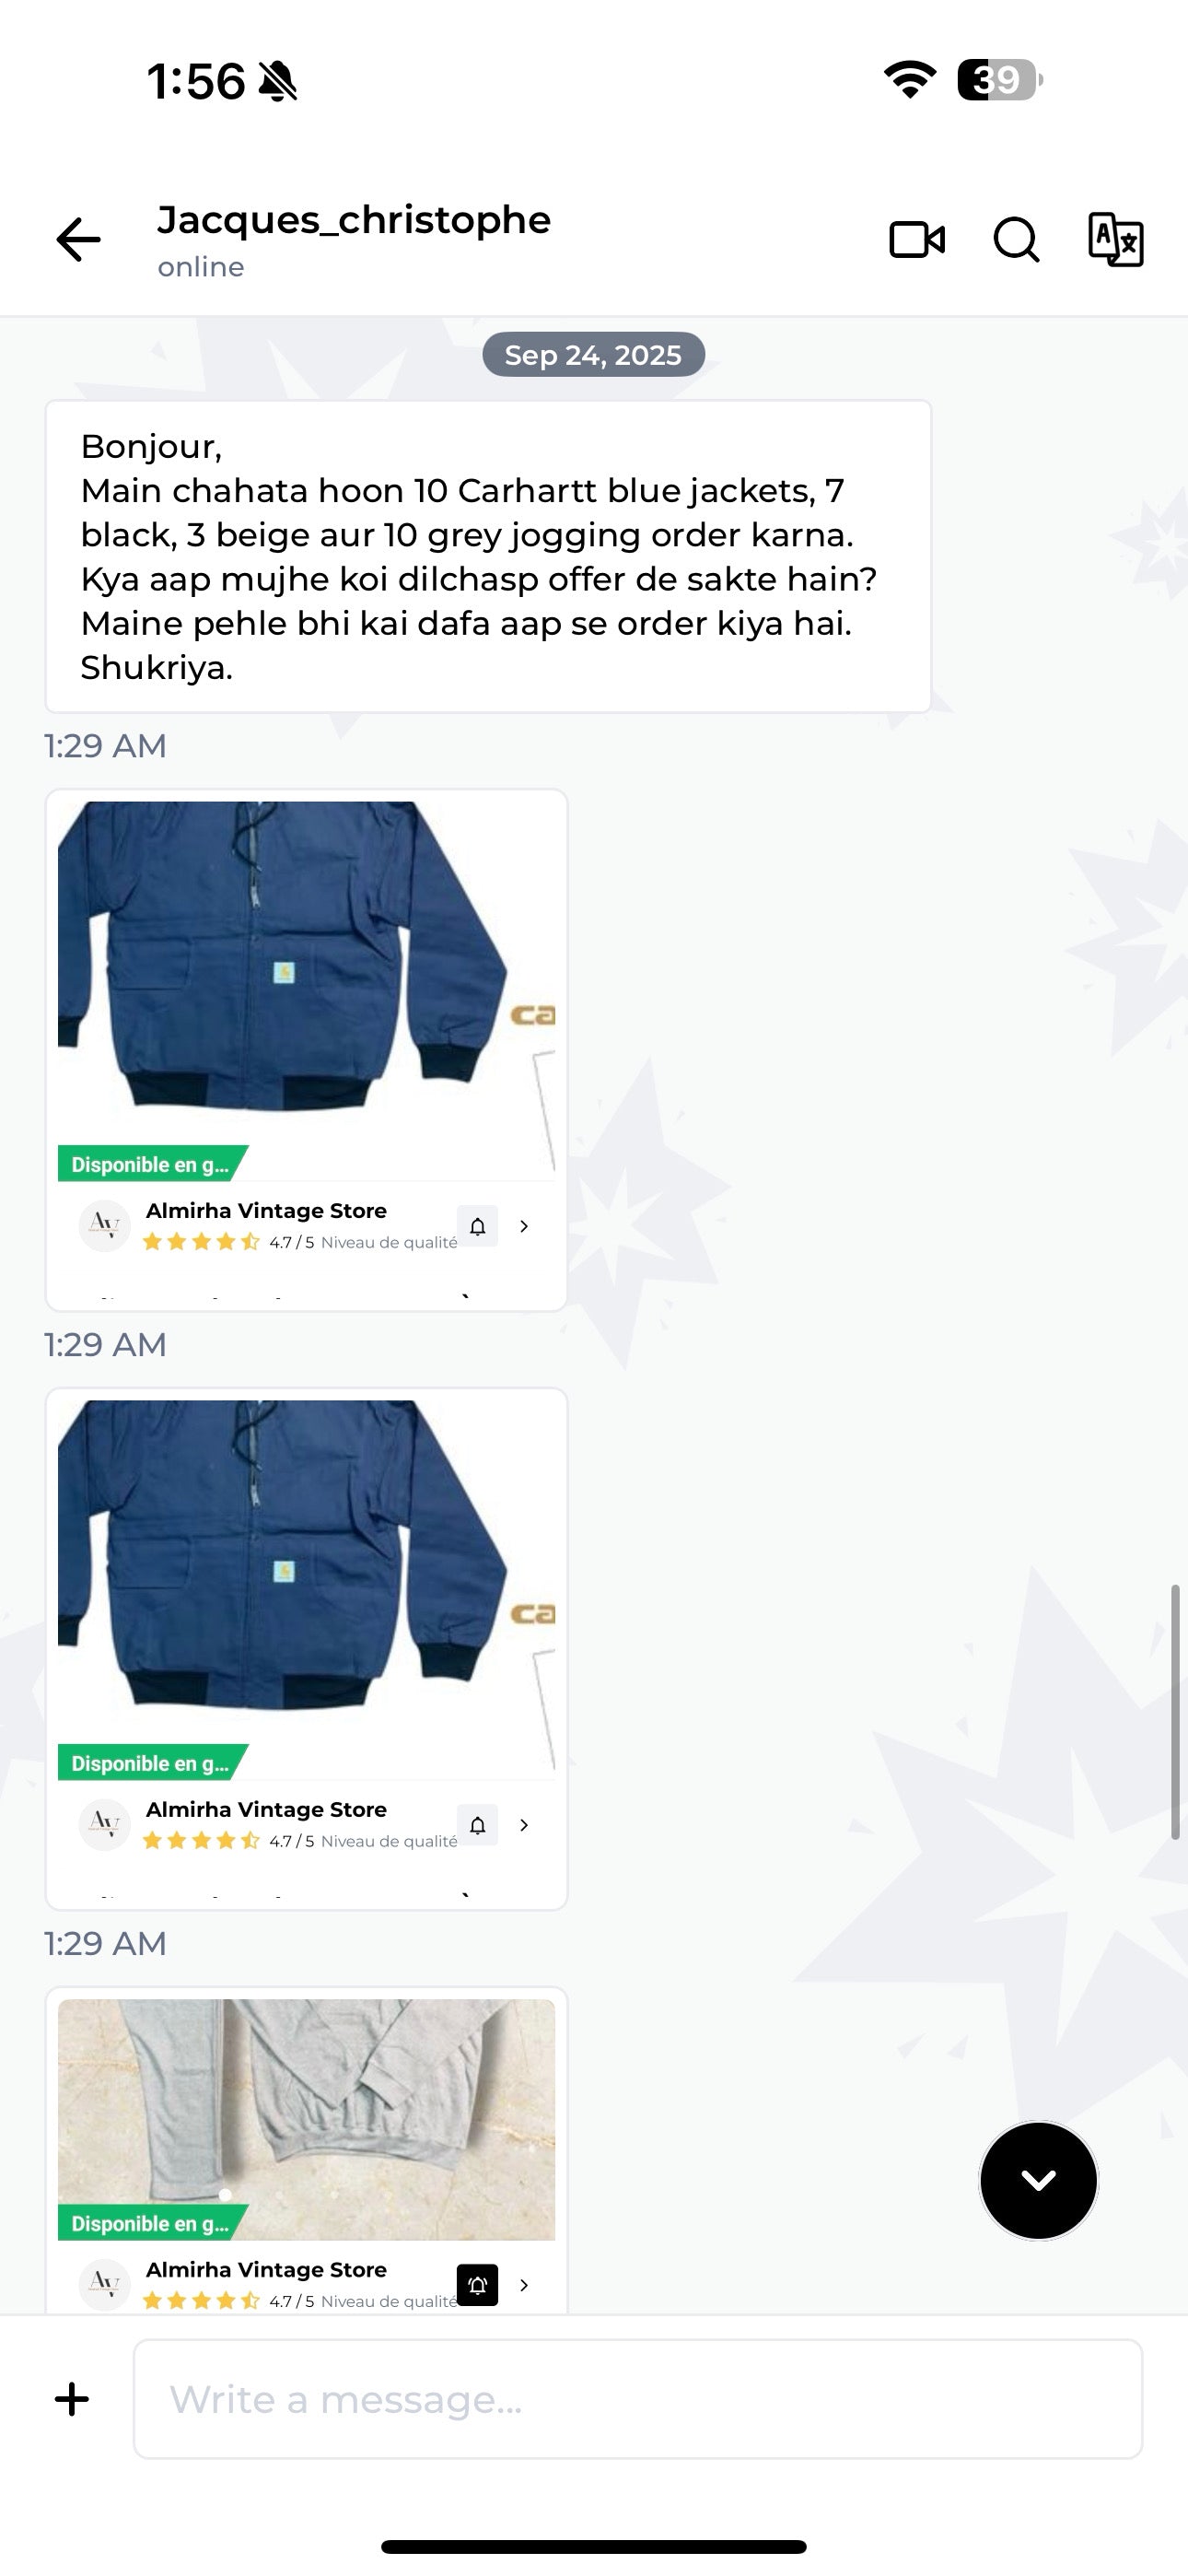Image resolution: width=1188 pixels, height=2576 pixels.
Task: Toggle active bell on grey jogging card
Action: click(478, 2285)
